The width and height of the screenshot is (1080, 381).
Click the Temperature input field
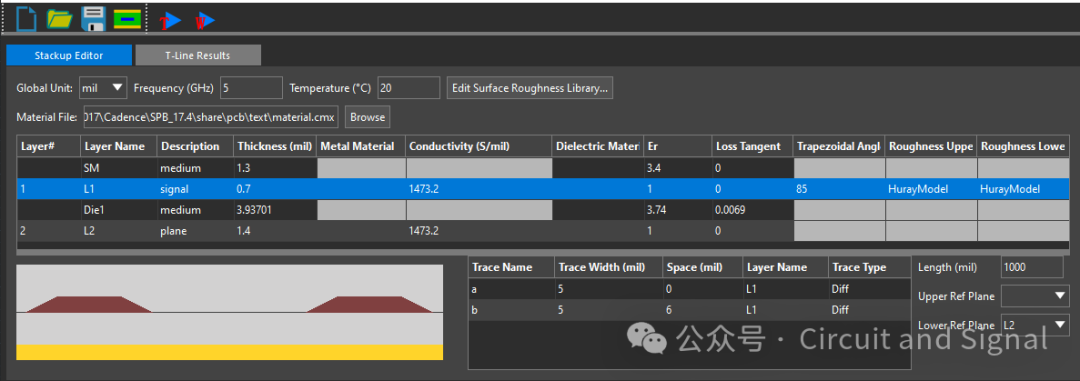pyautogui.click(x=408, y=87)
